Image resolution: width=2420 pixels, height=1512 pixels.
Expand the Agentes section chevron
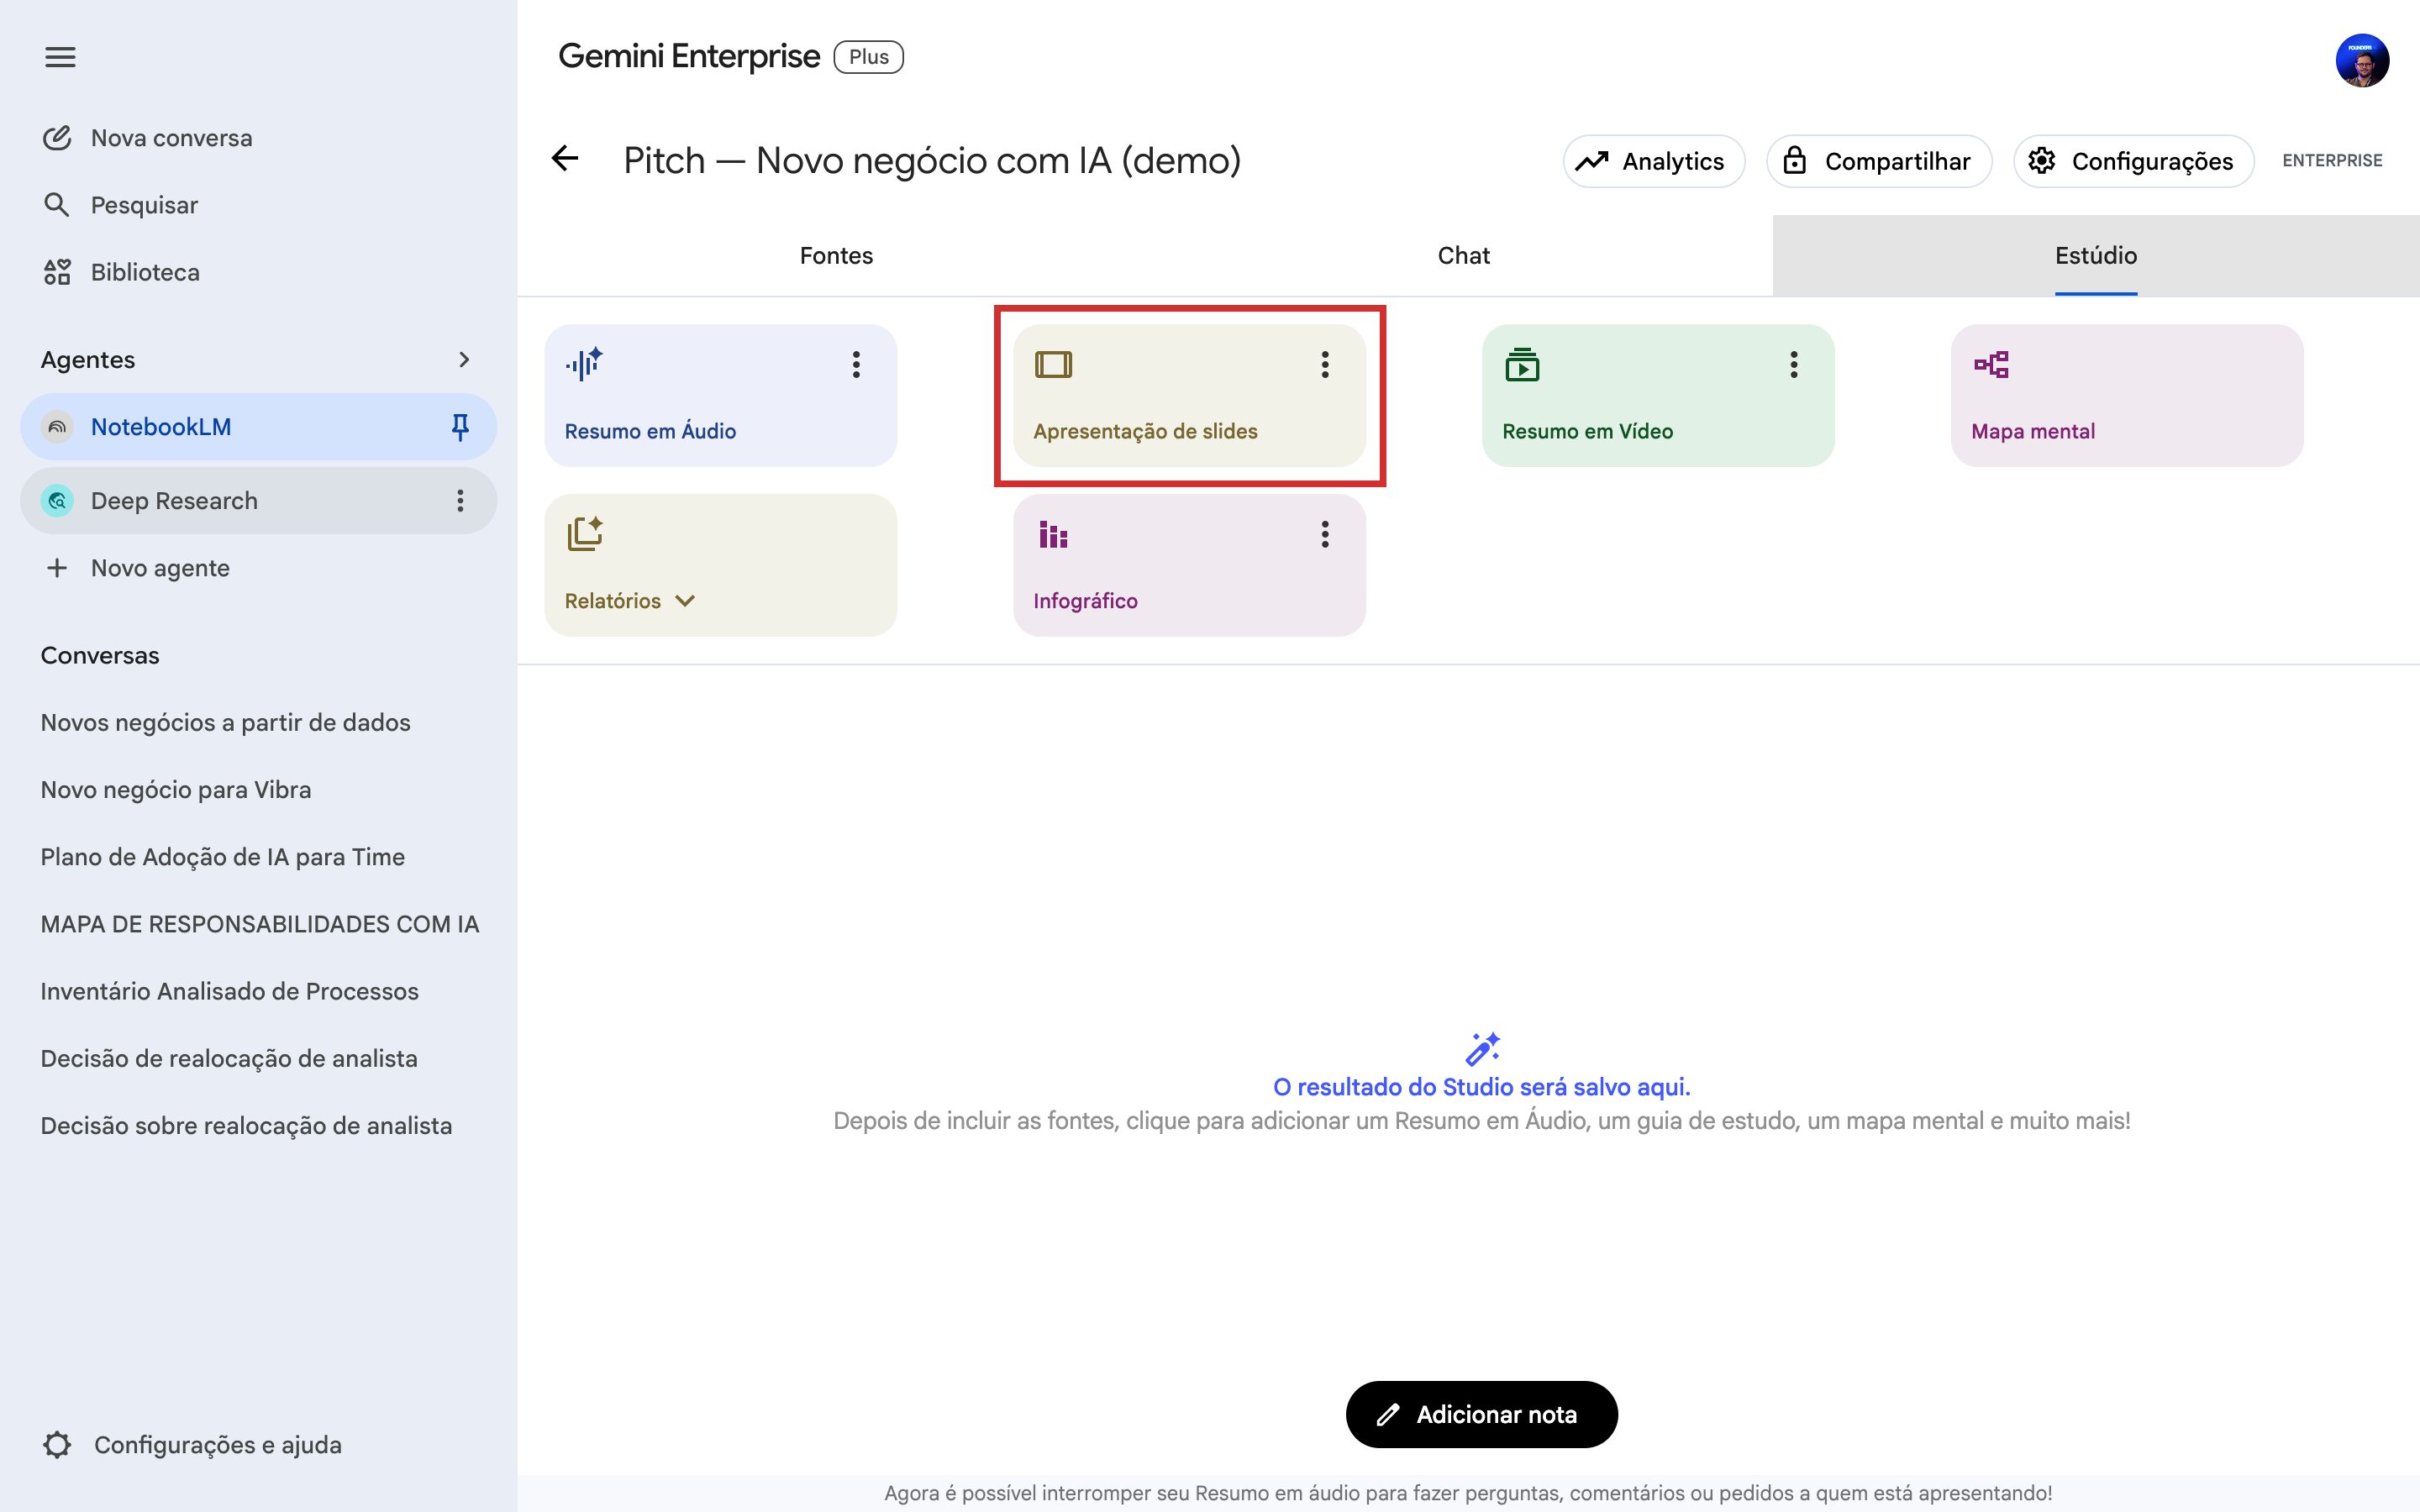tap(464, 360)
